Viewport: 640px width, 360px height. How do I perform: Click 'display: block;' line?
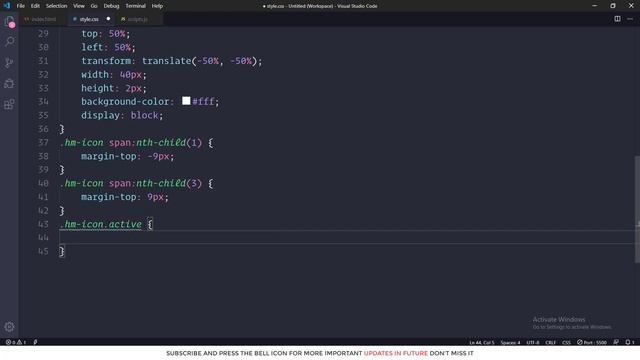click(122, 115)
